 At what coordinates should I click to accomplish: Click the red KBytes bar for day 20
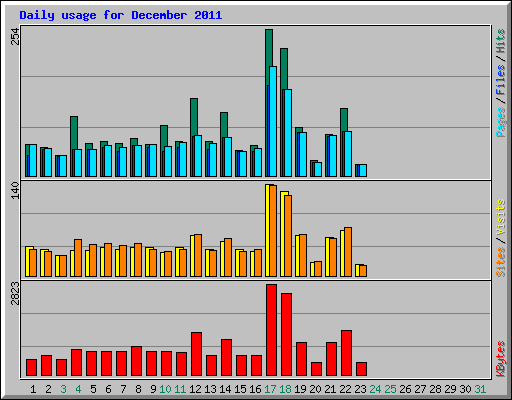(x=316, y=369)
